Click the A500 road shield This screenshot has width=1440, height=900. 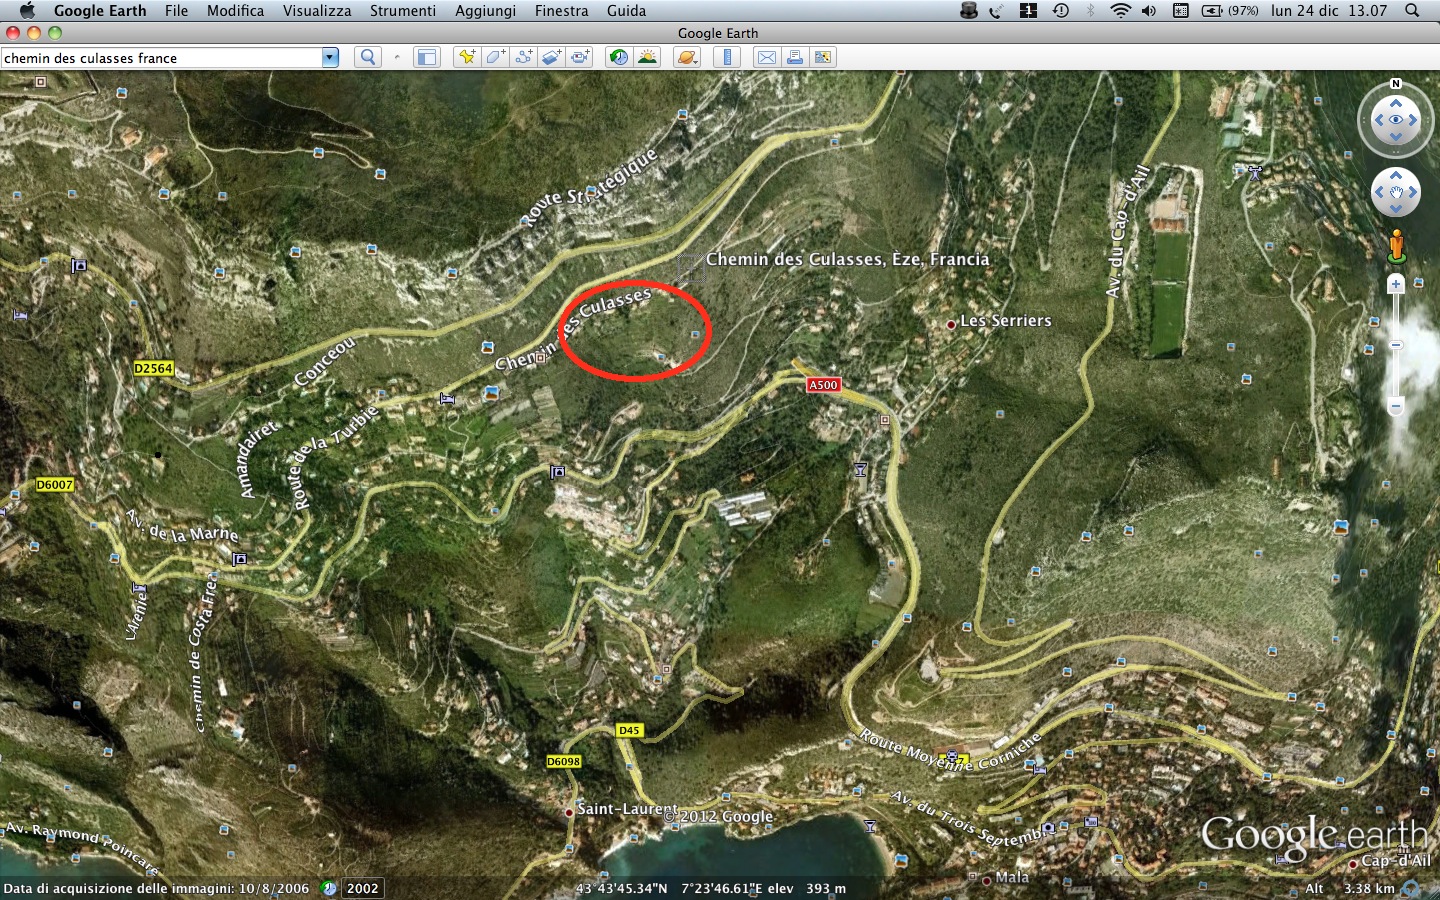coord(823,385)
